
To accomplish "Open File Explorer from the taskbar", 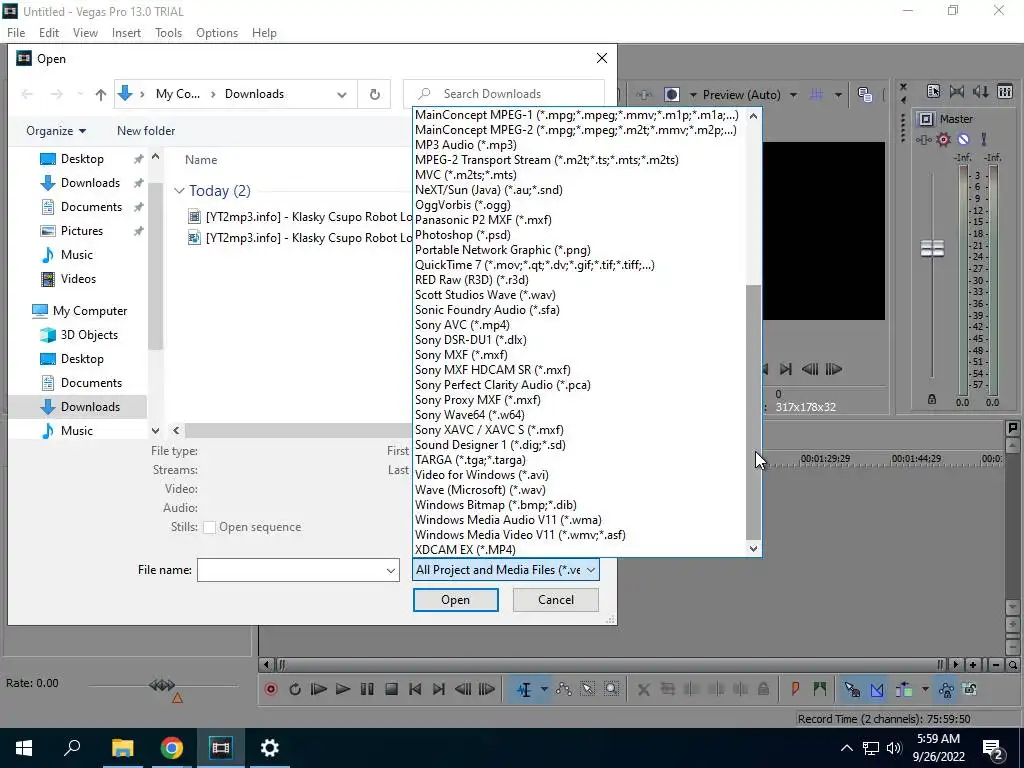I will coord(122,748).
